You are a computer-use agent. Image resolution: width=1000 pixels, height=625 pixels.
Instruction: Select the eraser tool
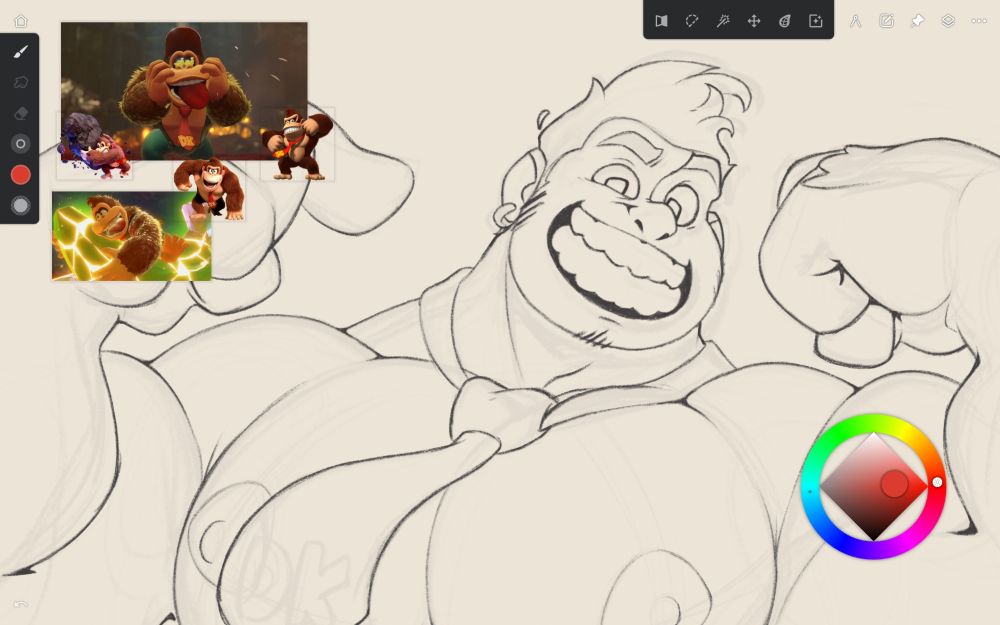coord(20,113)
